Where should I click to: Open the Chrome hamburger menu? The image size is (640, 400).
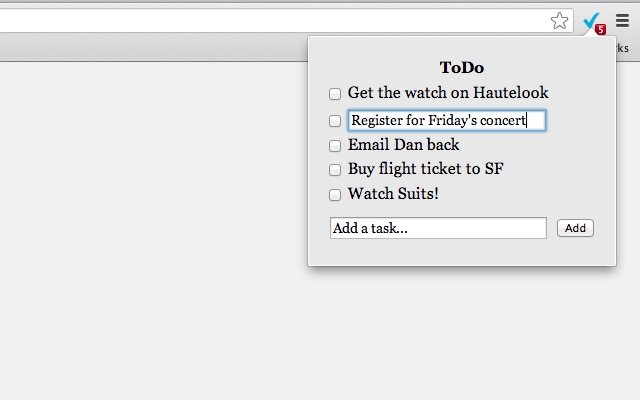[622, 21]
